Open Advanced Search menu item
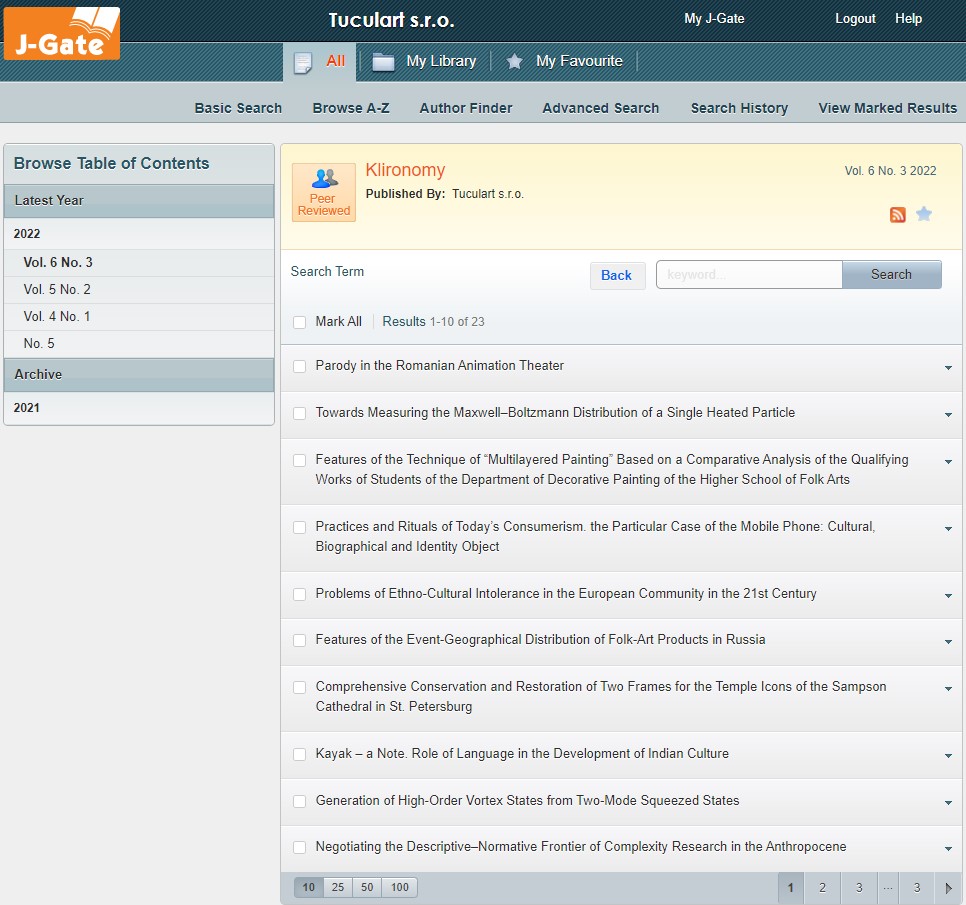This screenshot has height=905, width=966. click(600, 108)
